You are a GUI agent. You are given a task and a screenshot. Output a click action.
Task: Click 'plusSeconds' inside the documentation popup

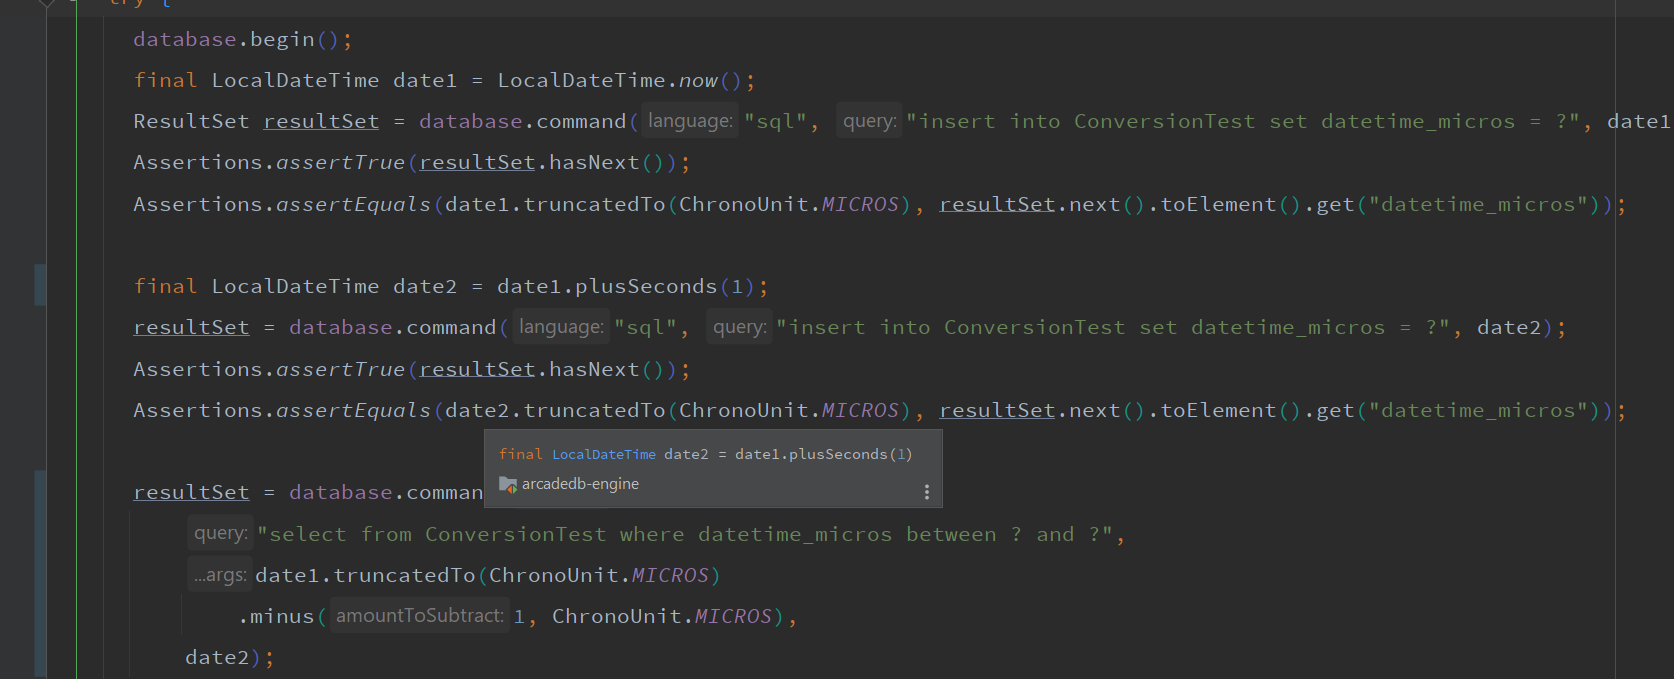[x=838, y=454]
